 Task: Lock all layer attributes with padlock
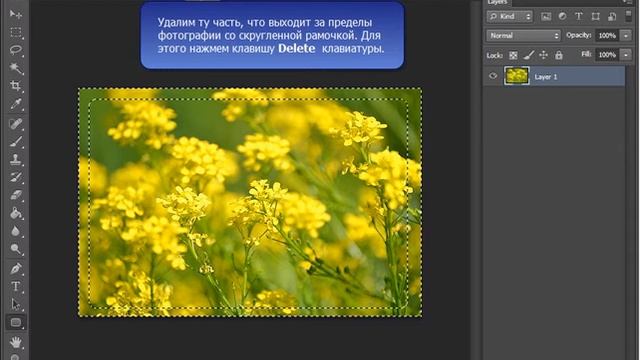[x=559, y=55]
